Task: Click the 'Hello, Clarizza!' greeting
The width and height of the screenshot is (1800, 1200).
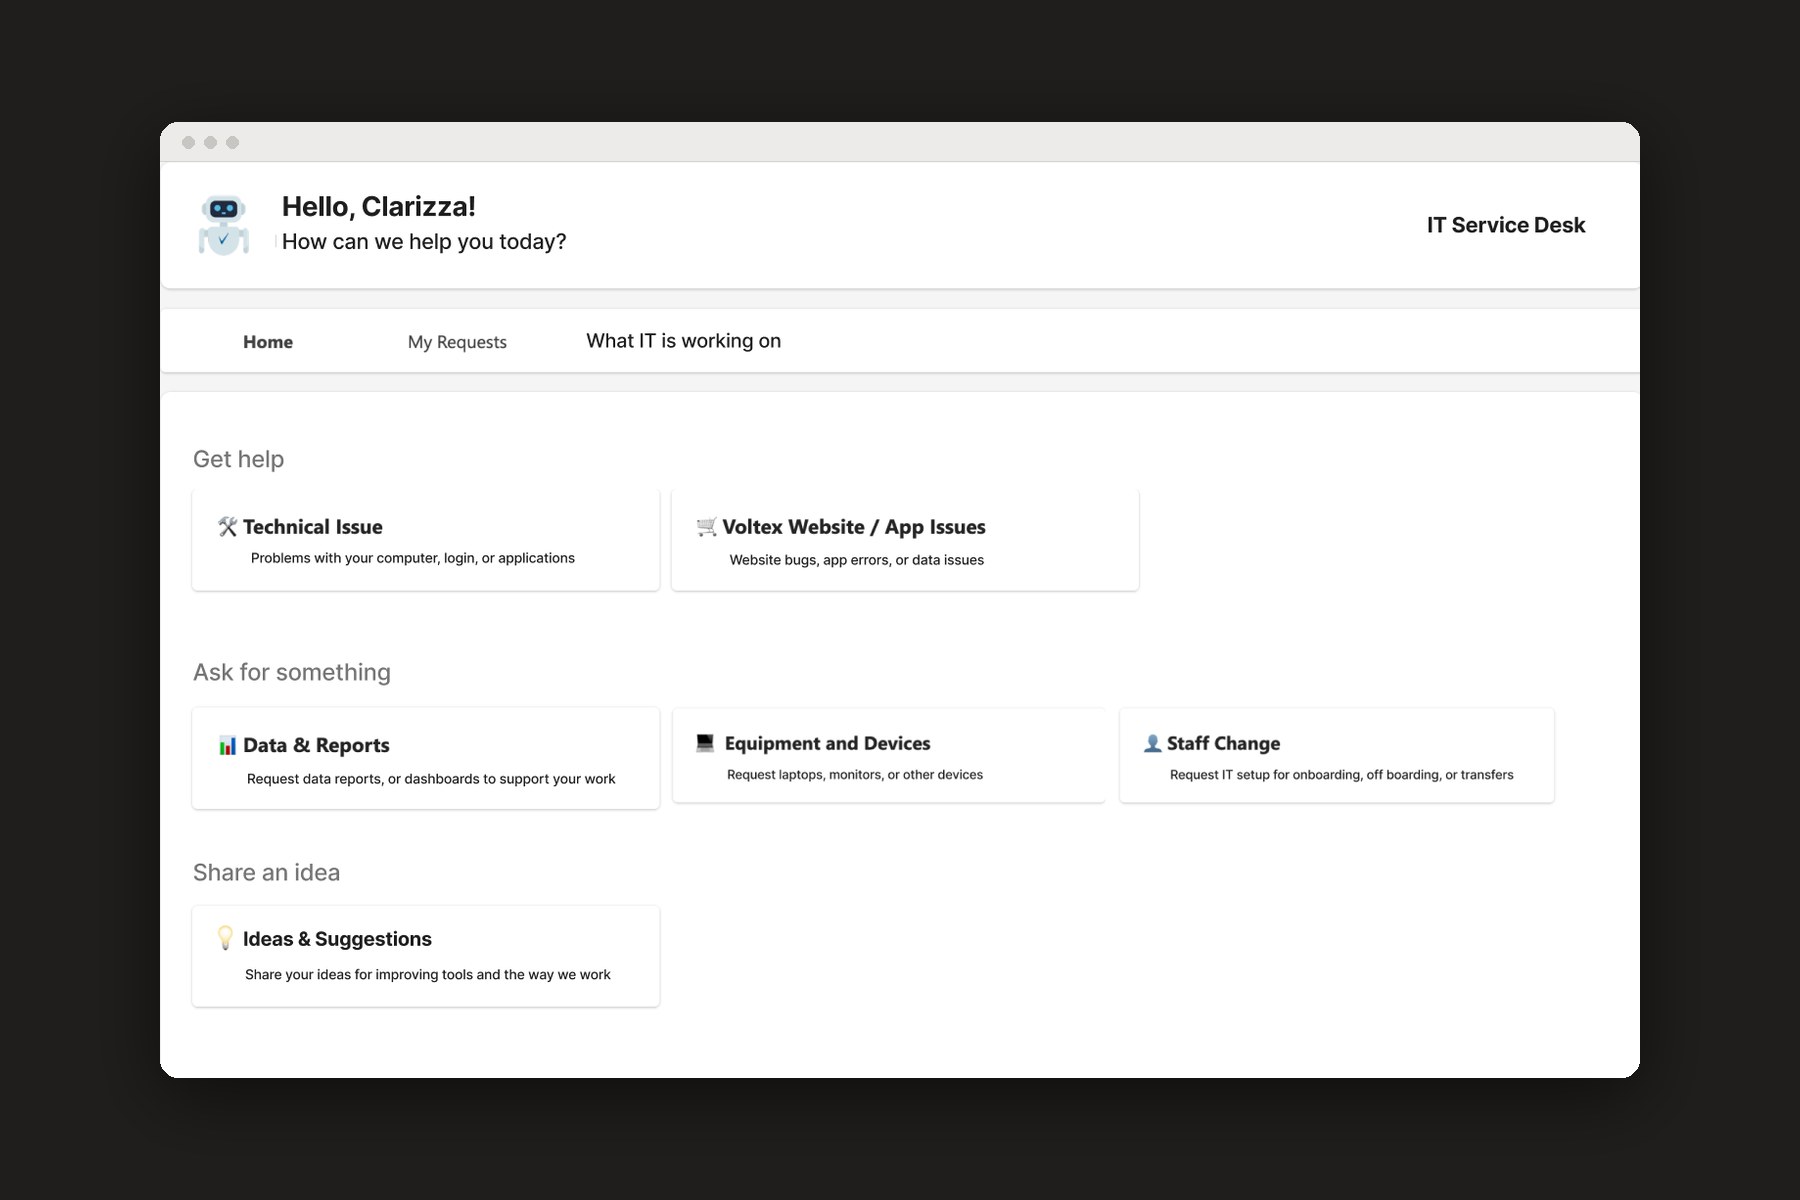Action: click(x=379, y=206)
